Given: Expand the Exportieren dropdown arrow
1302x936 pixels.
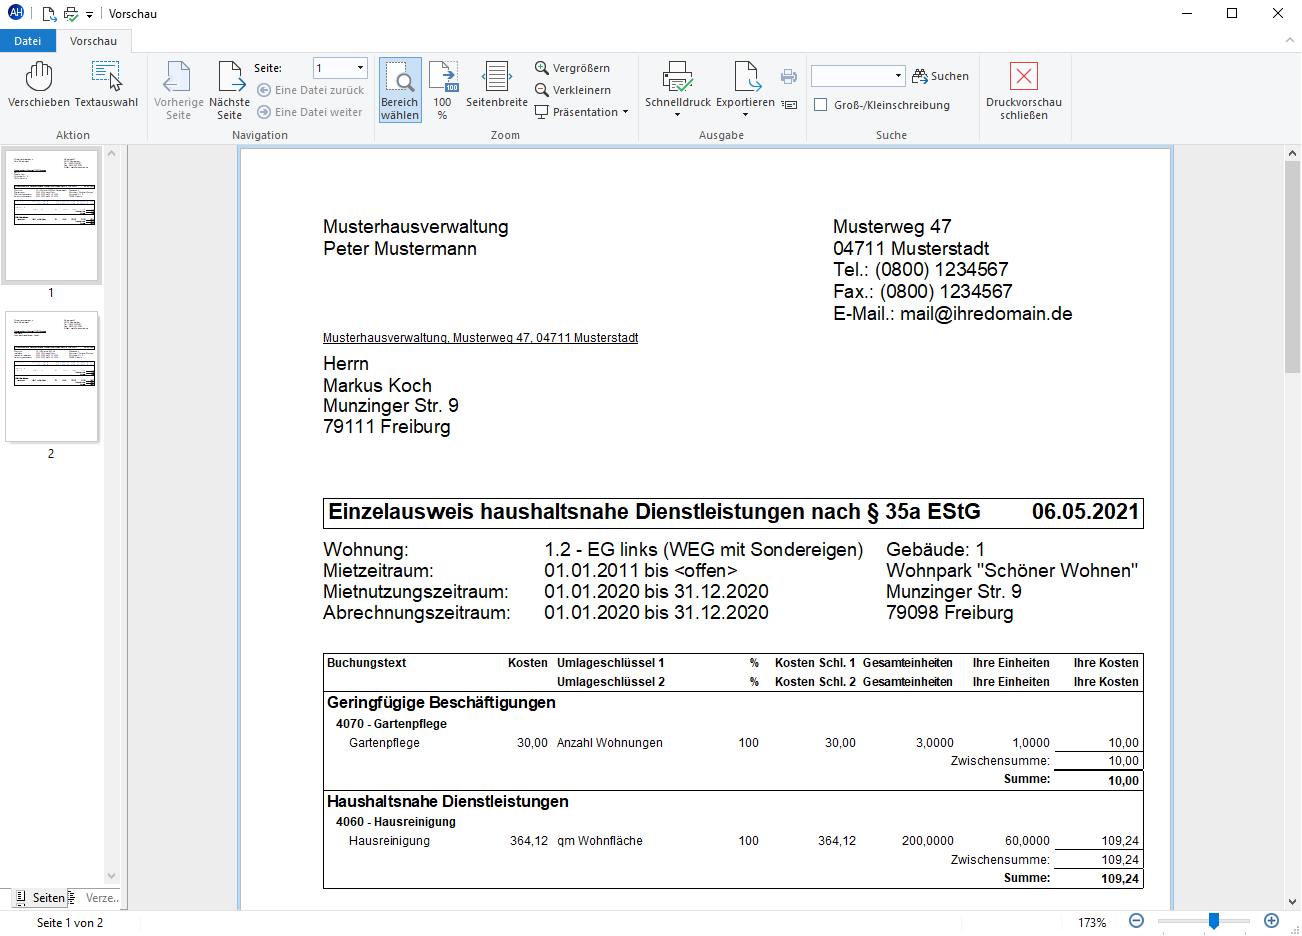Looking at the screenshot, I should pos(746,115).
